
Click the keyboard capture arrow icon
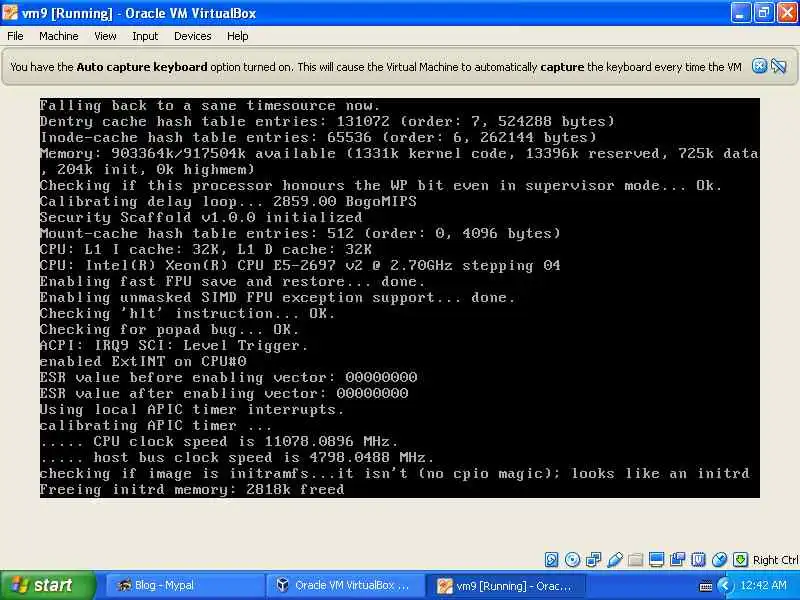tap(740, 560)
